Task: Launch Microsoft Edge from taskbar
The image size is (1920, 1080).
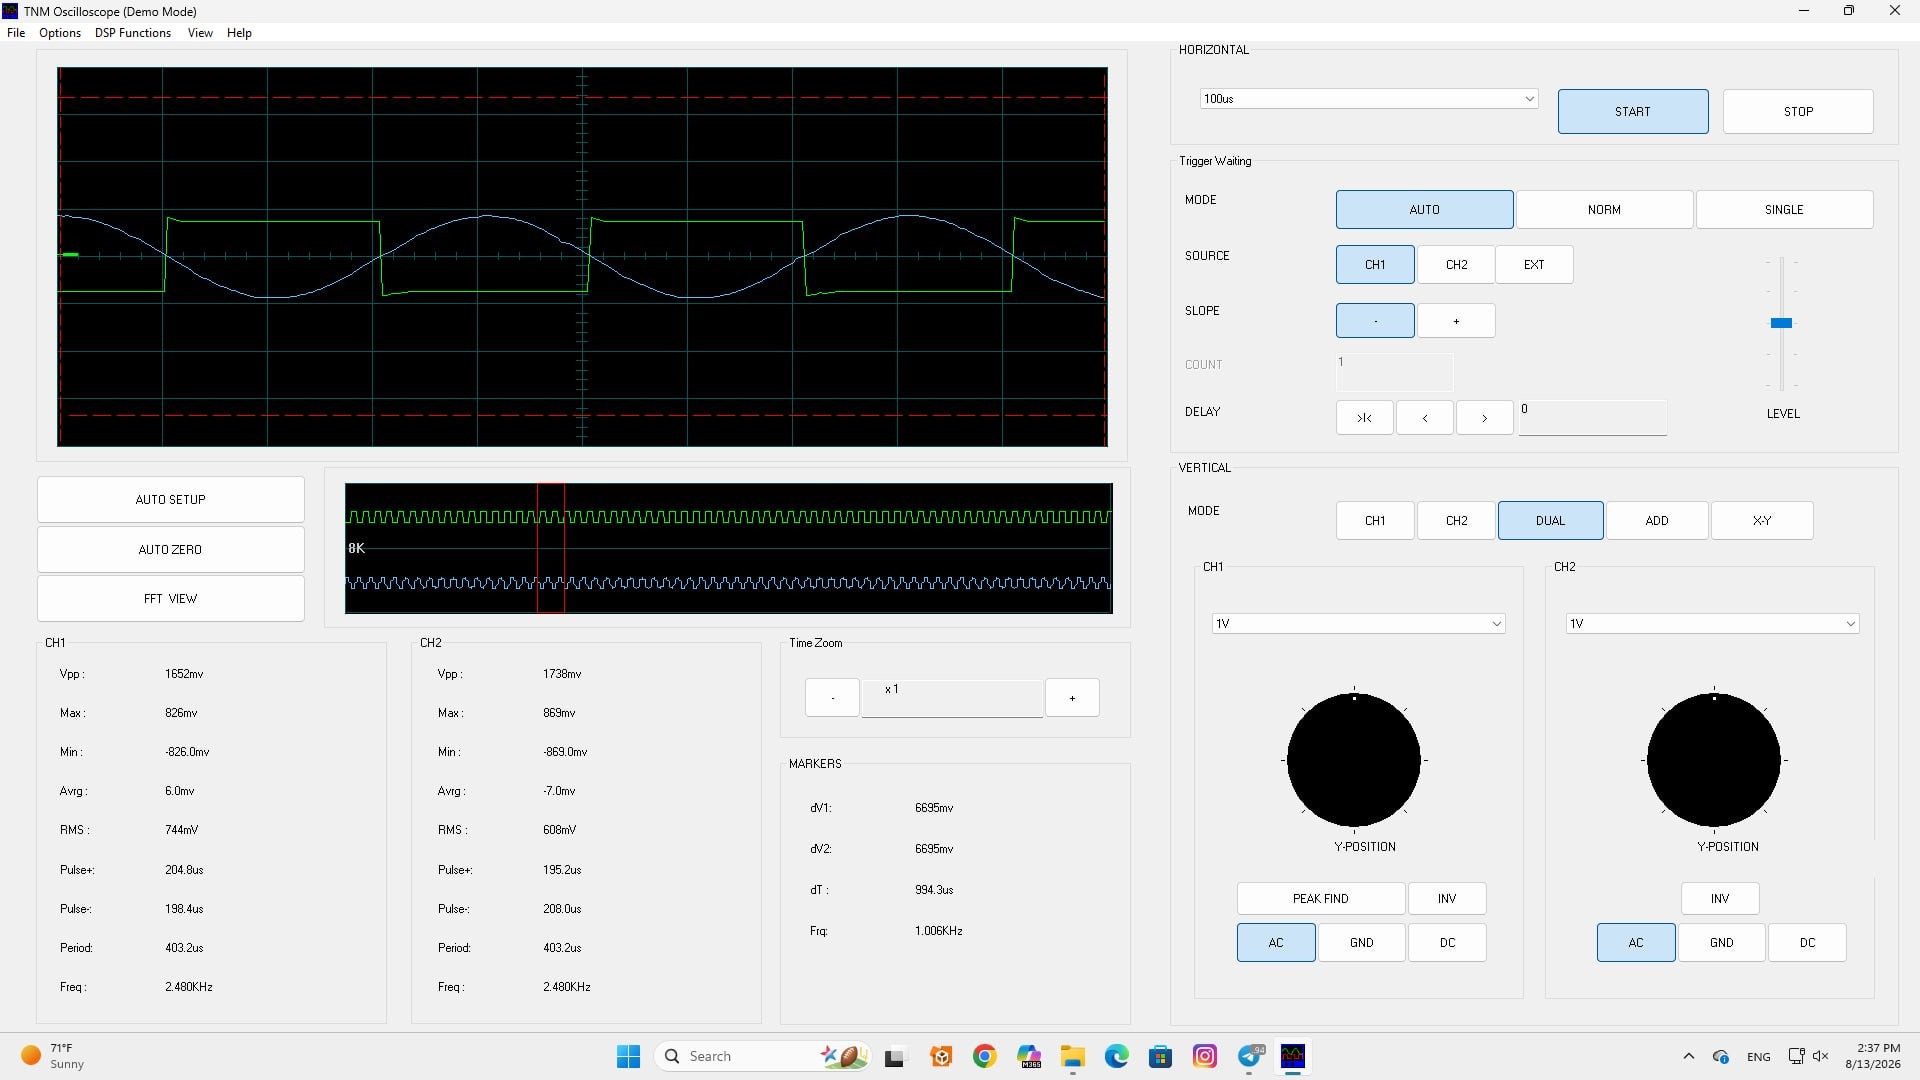Action: pos(1117,1056)
